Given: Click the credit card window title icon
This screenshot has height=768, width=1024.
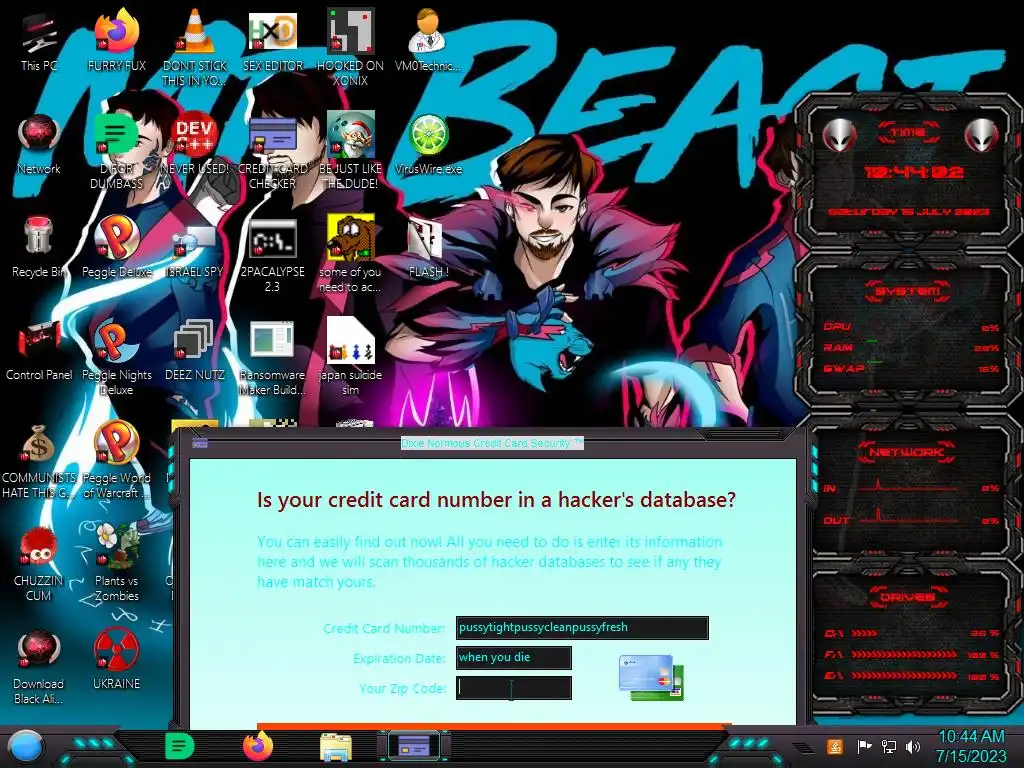Looking at the screenshot, I should click(200, 443).
